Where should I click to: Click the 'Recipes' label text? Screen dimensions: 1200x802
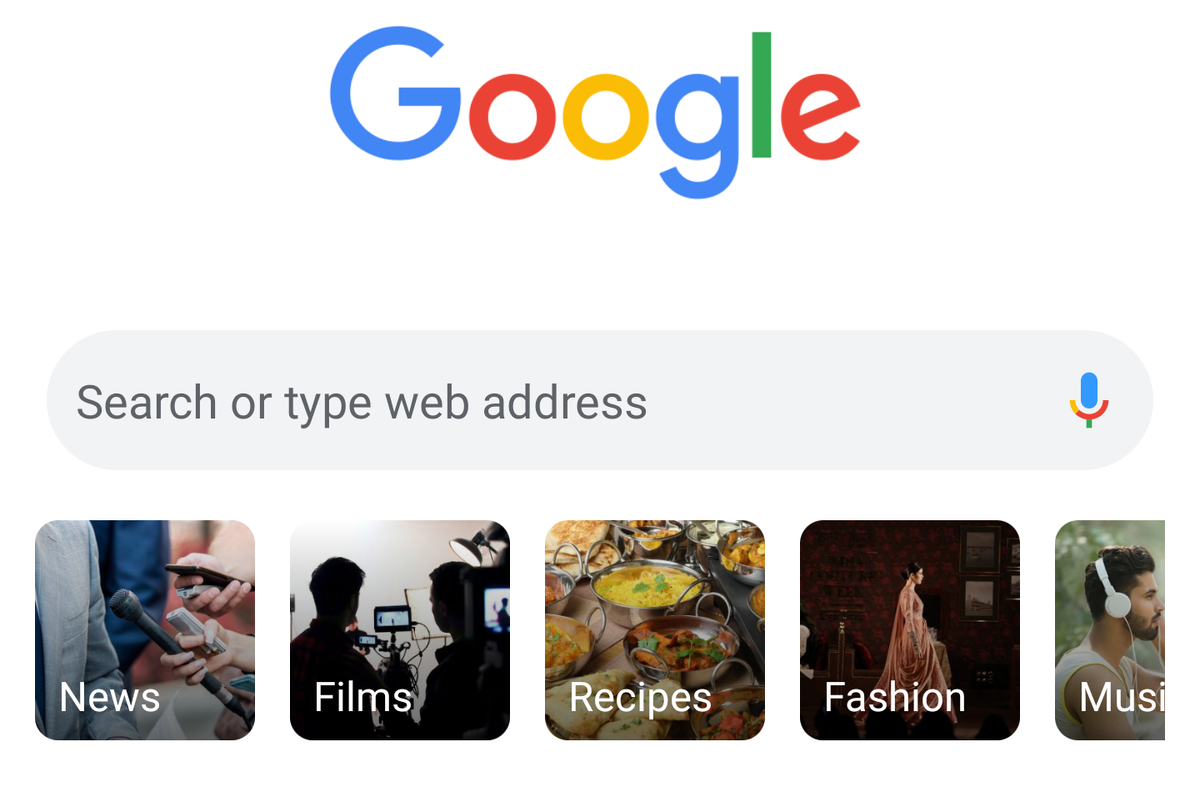coord(641,699)
